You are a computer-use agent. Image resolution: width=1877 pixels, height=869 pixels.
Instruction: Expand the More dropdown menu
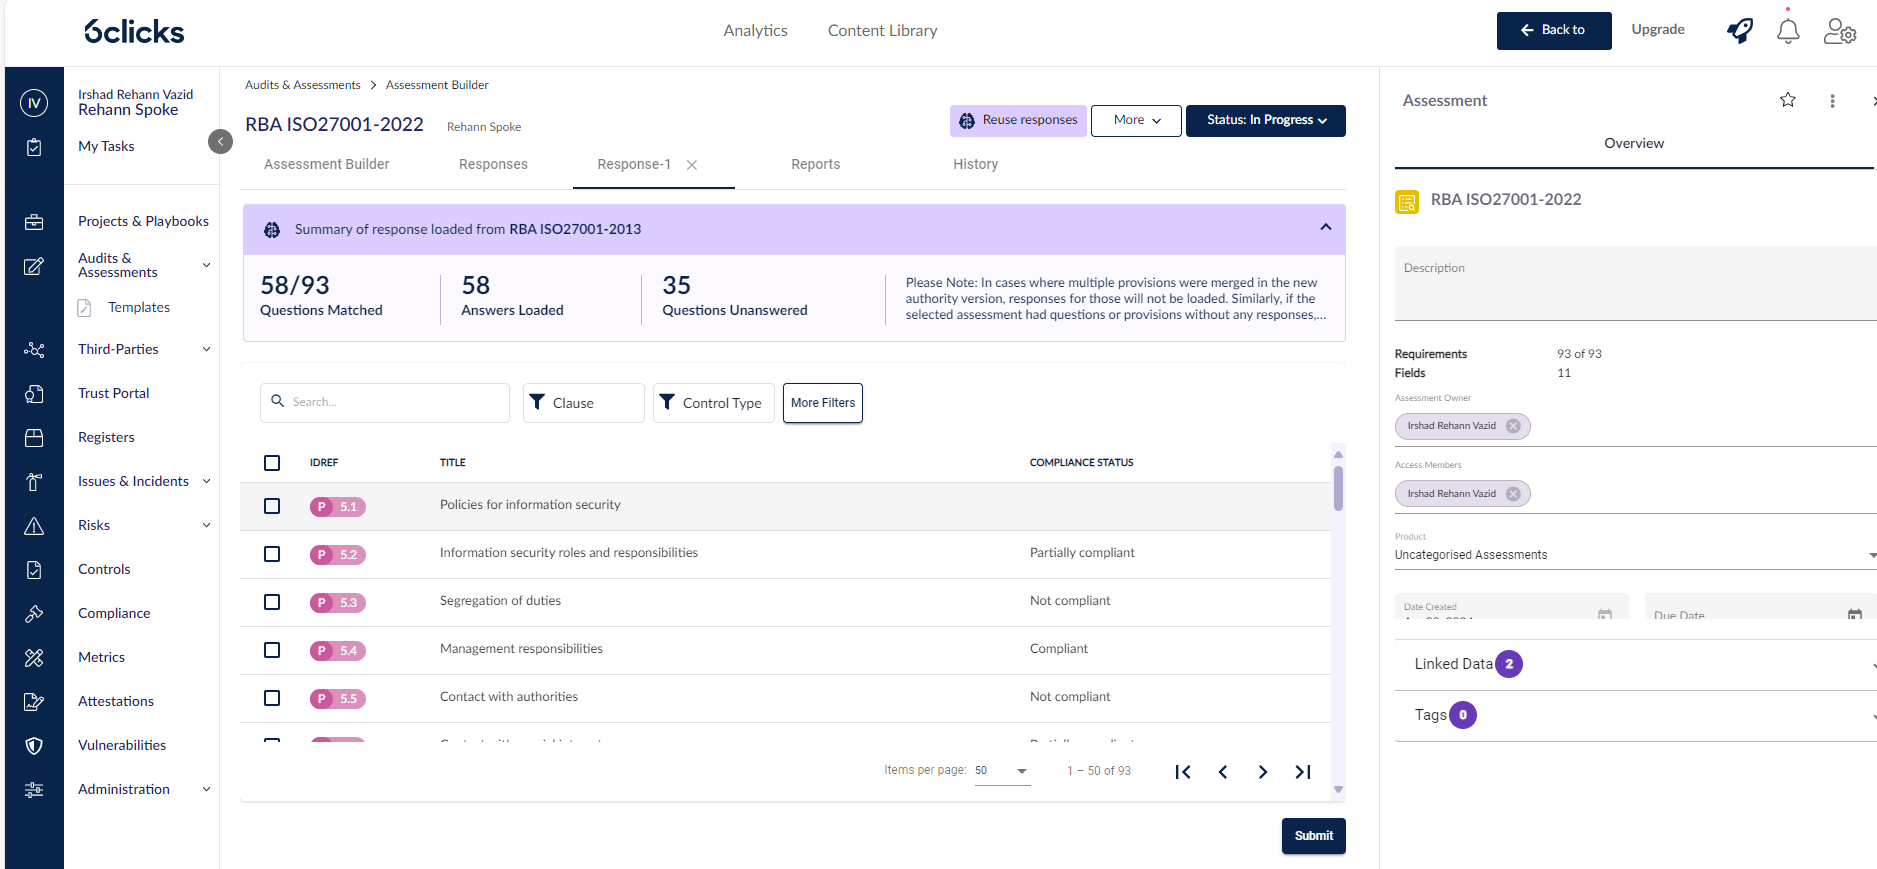pyautogui.click(x=1136, y=120)
